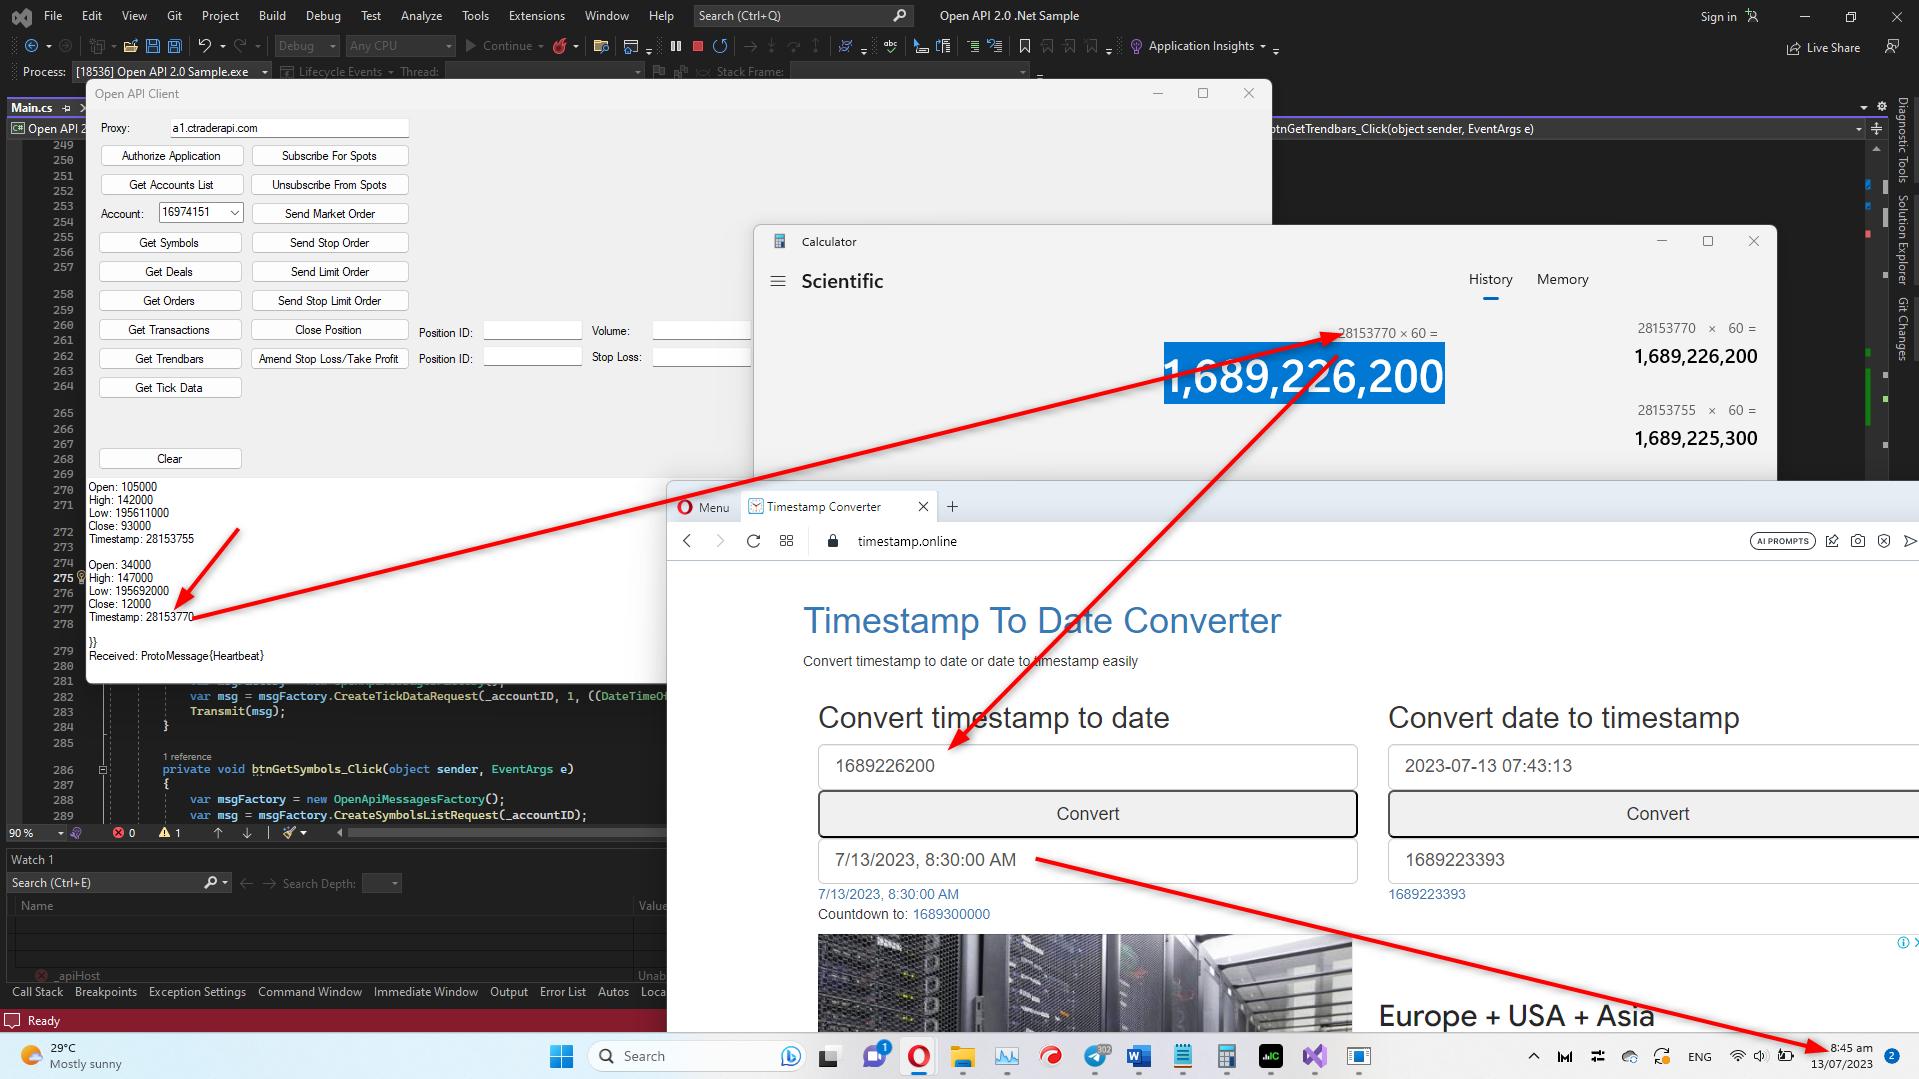The height and width of the screenshot is (1079, 1919).
Task: Click the Windows Start button
Action: tap(561, 1056)
